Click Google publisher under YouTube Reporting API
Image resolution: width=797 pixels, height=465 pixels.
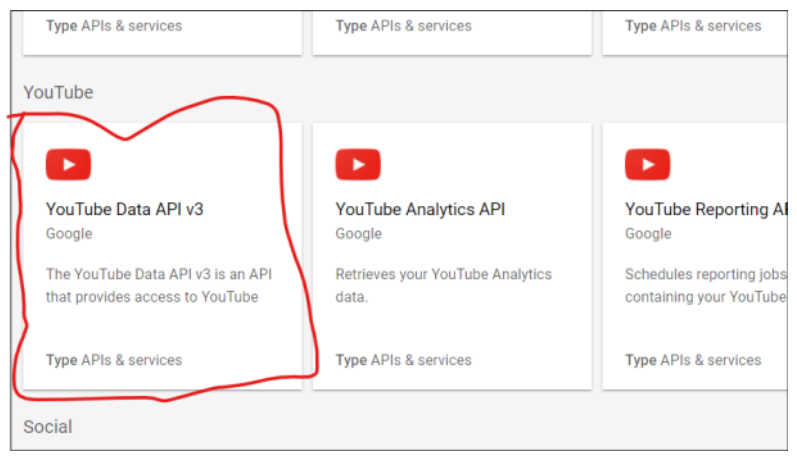(649, 234)
